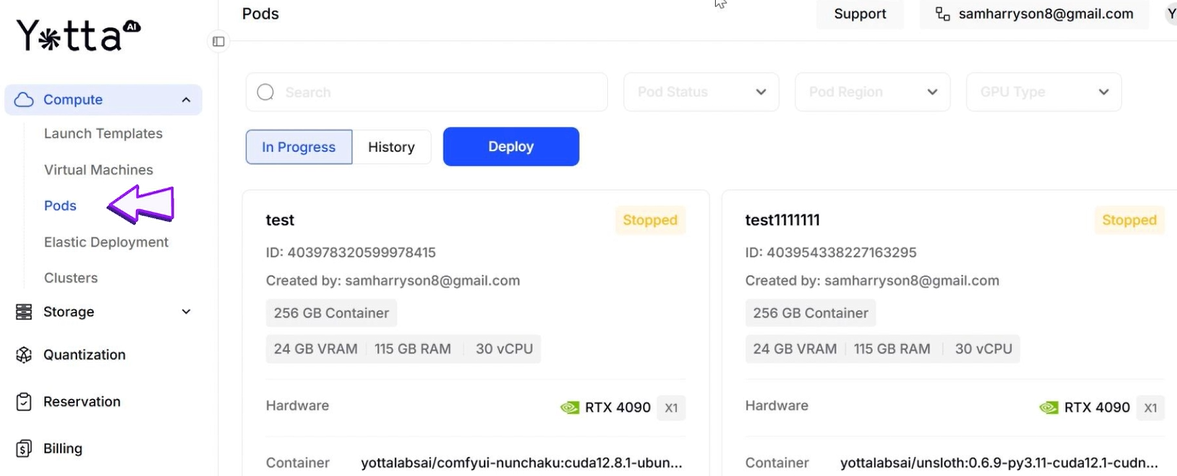
Task: Open the Pod Region dropdown
Action: point(872,92)
